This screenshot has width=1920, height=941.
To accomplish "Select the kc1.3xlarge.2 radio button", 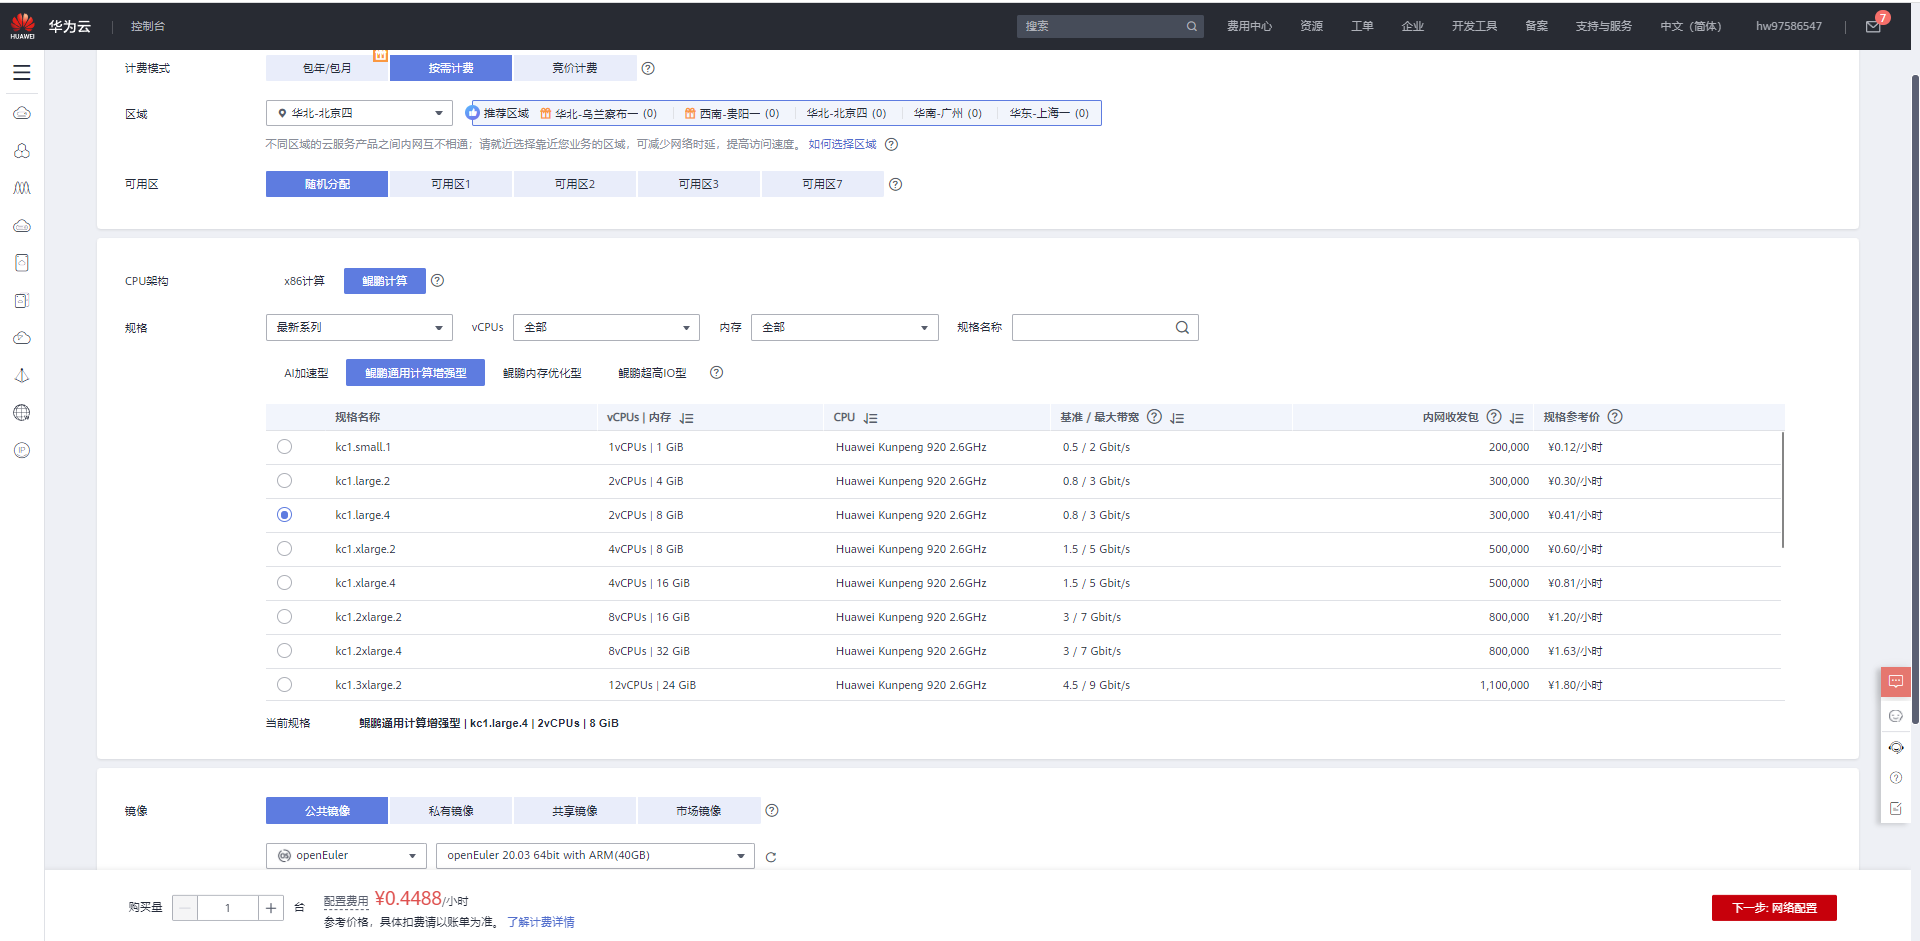I will pyautogui.click(x=285, y=685).
